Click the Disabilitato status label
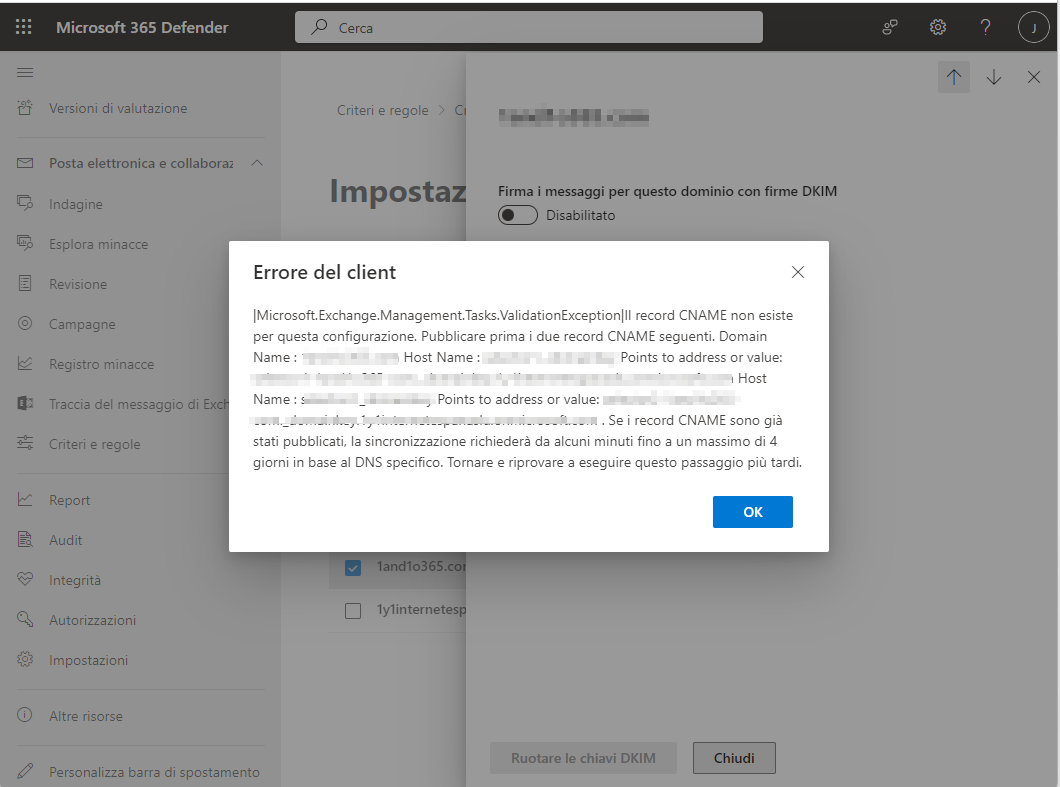Viewport: 1060px width, 787px height. (x=581, y=215)
